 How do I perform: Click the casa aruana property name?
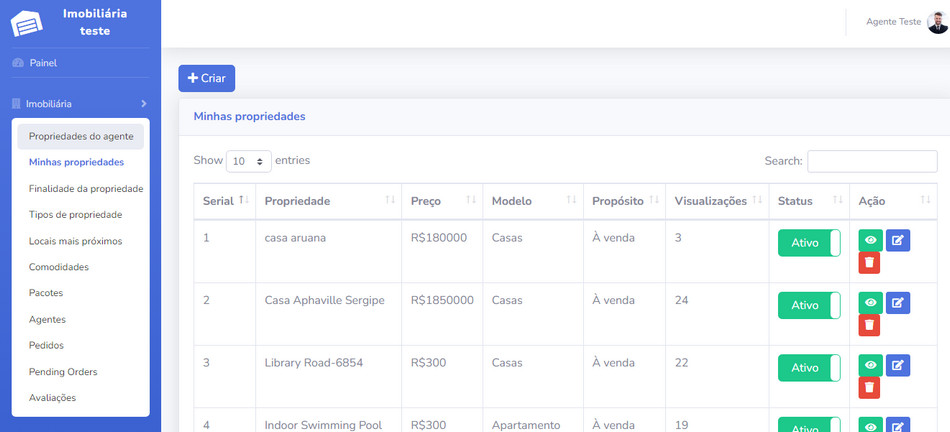pos(295,238)
